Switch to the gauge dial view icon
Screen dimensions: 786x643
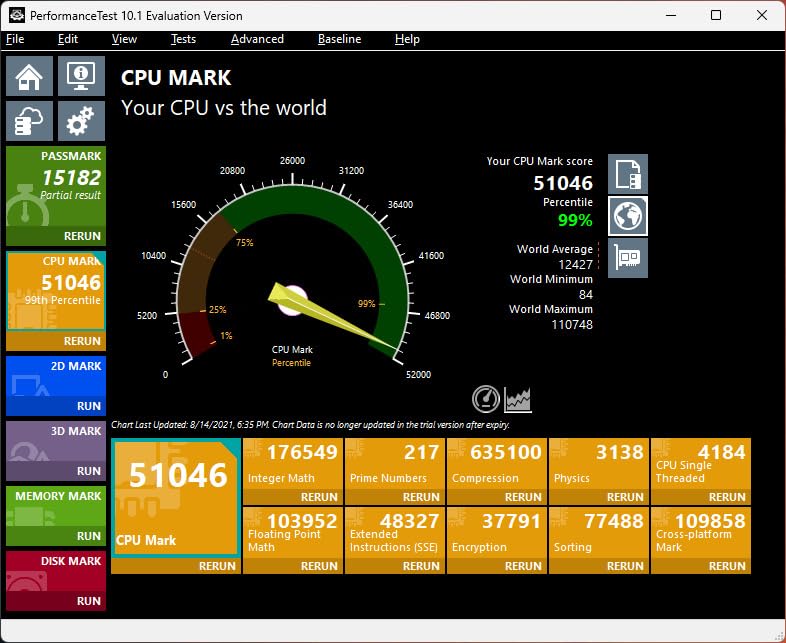pyautogui.click(x=486, y=399)
